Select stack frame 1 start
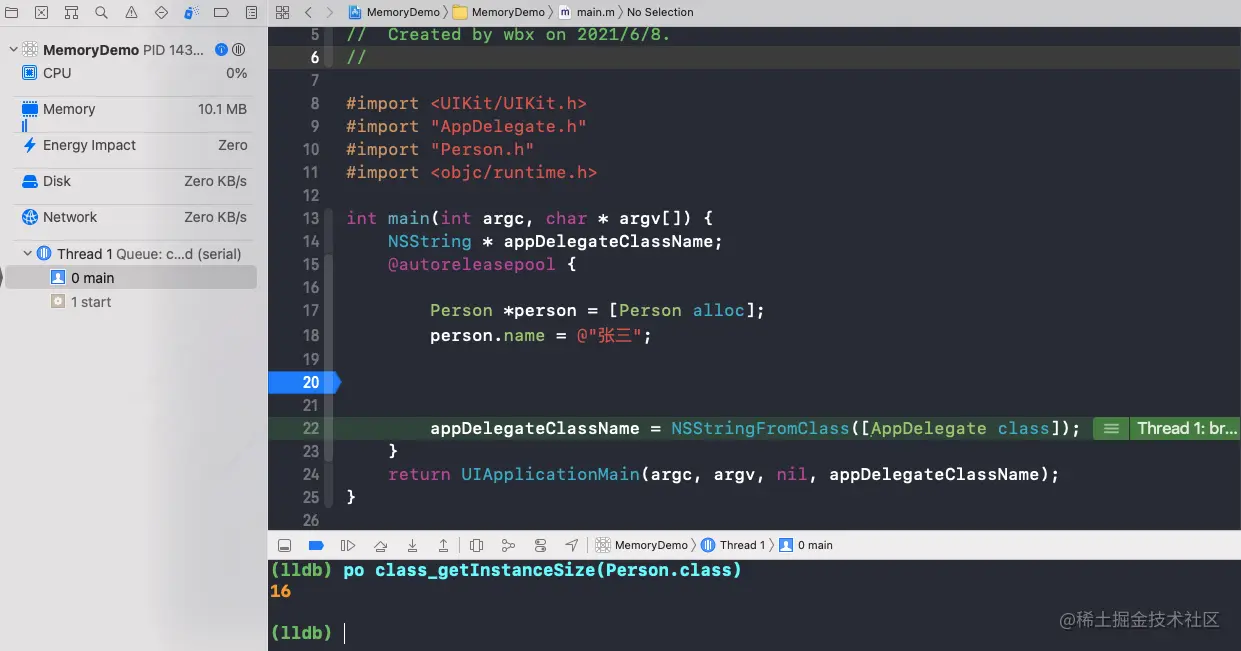 click(x=131, y=302)
